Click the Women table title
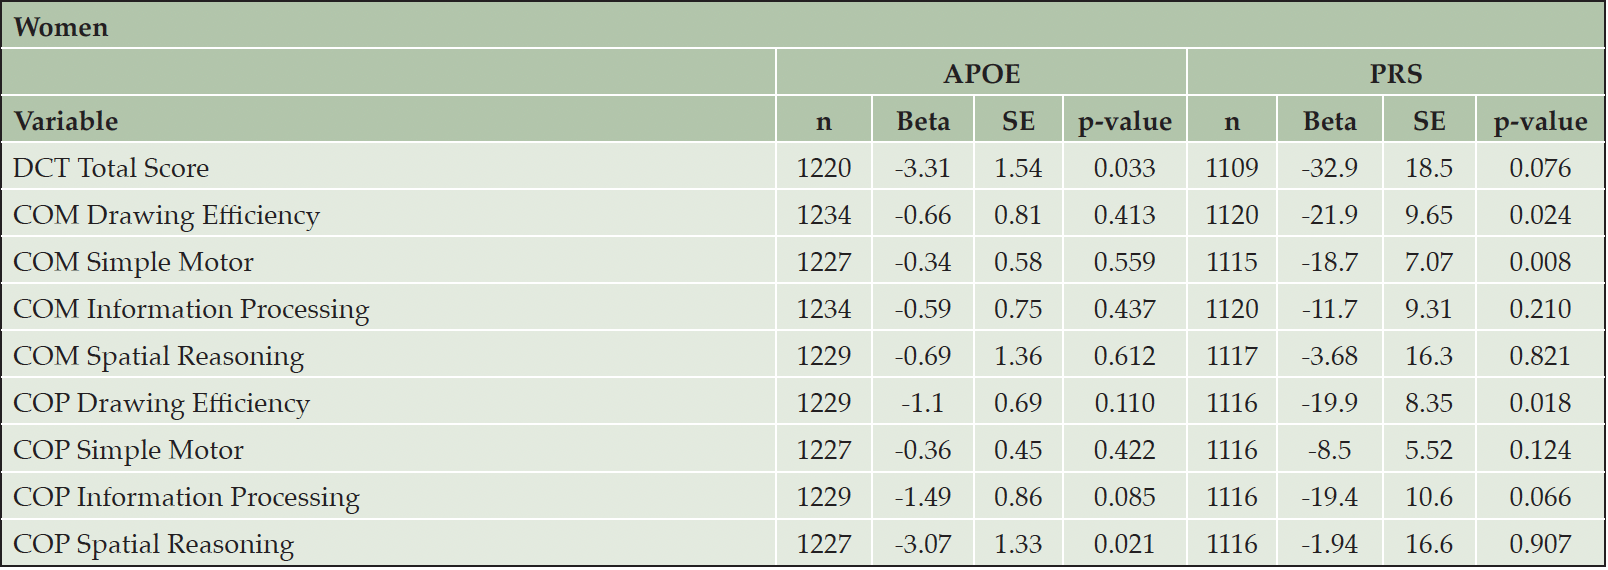The image size is (1608, 570). tap(61, 27)
